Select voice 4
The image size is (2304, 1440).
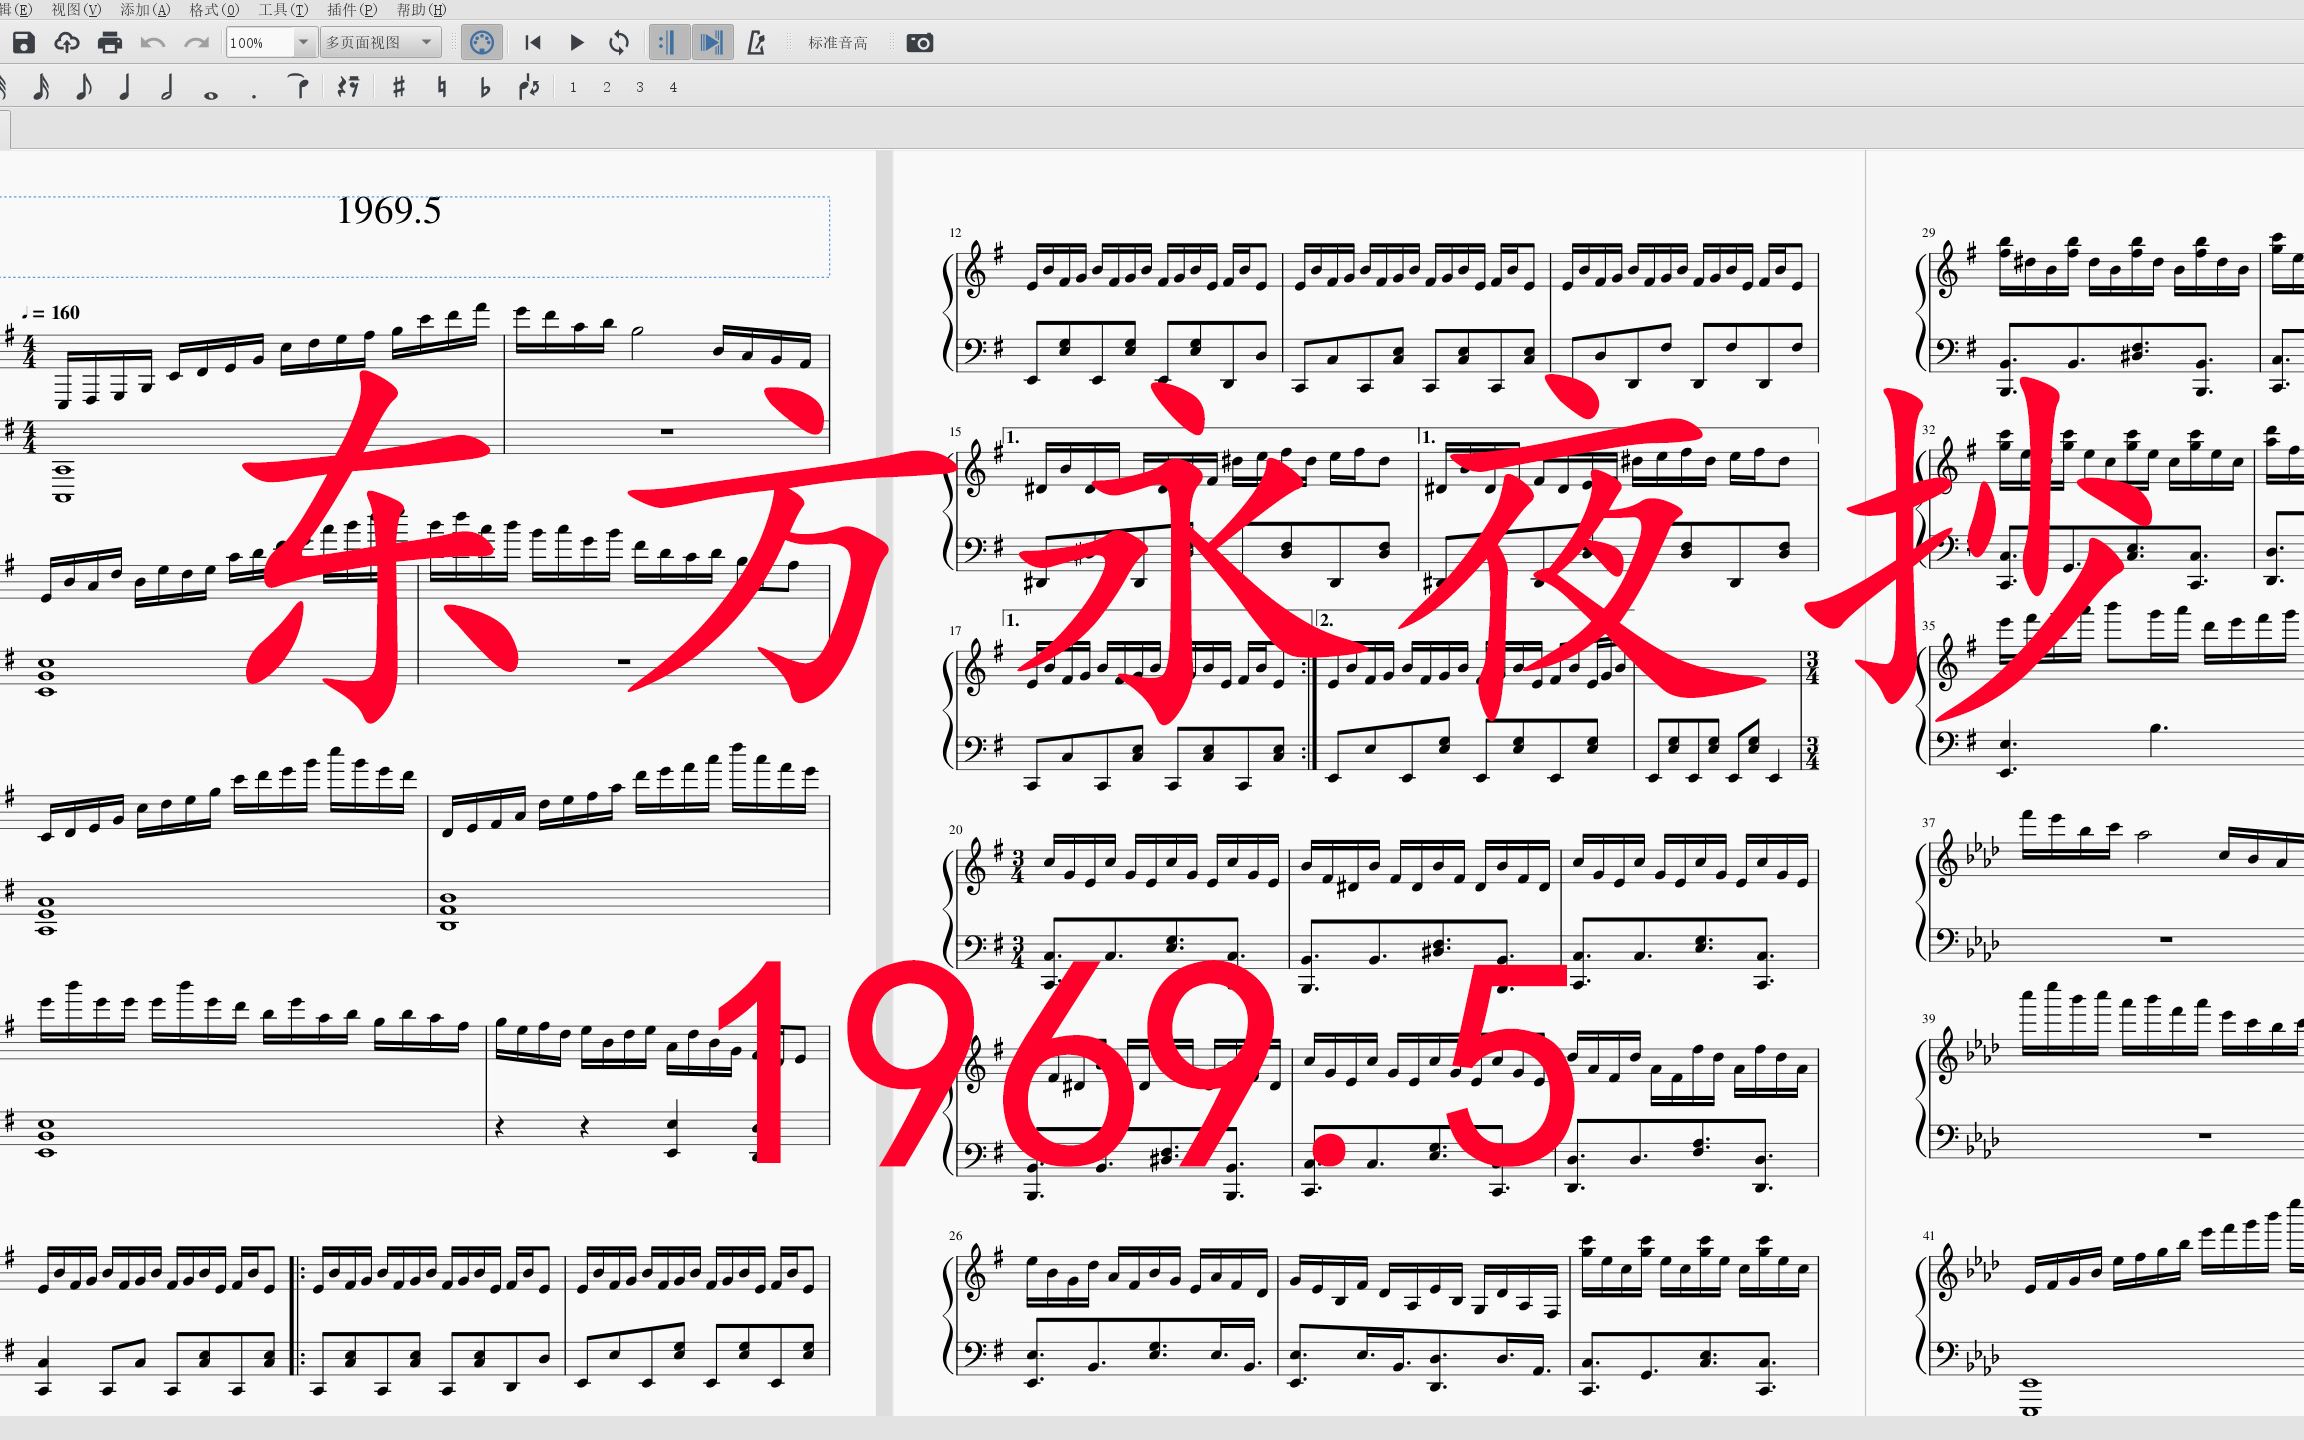coord(673,88)
